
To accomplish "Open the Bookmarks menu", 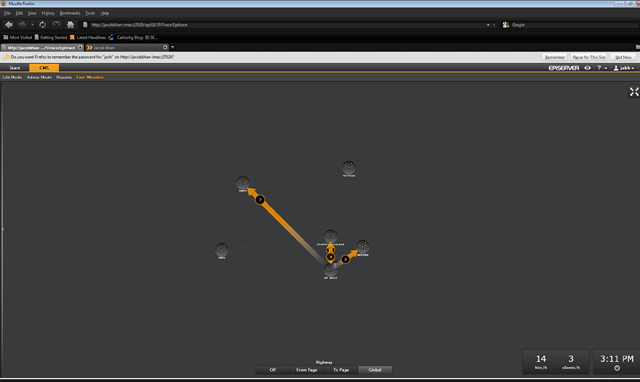I will 70,13.
